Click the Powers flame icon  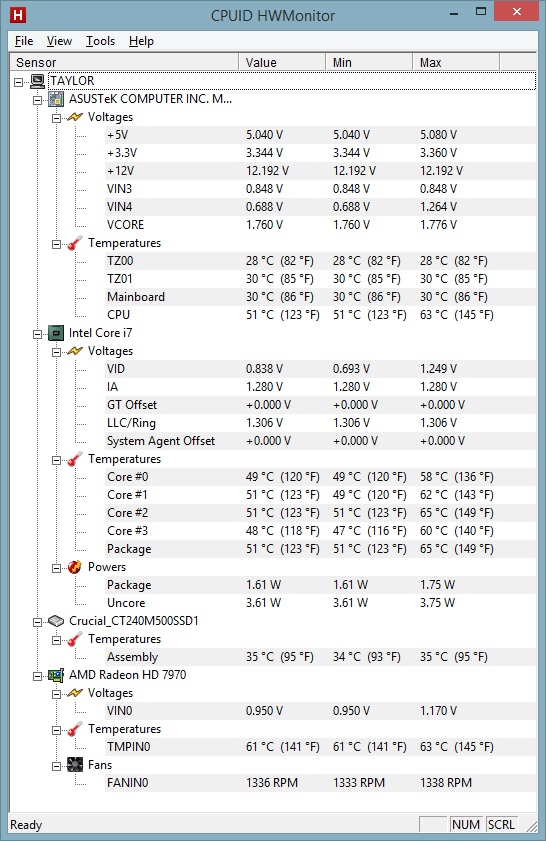(x=75, y=567)
